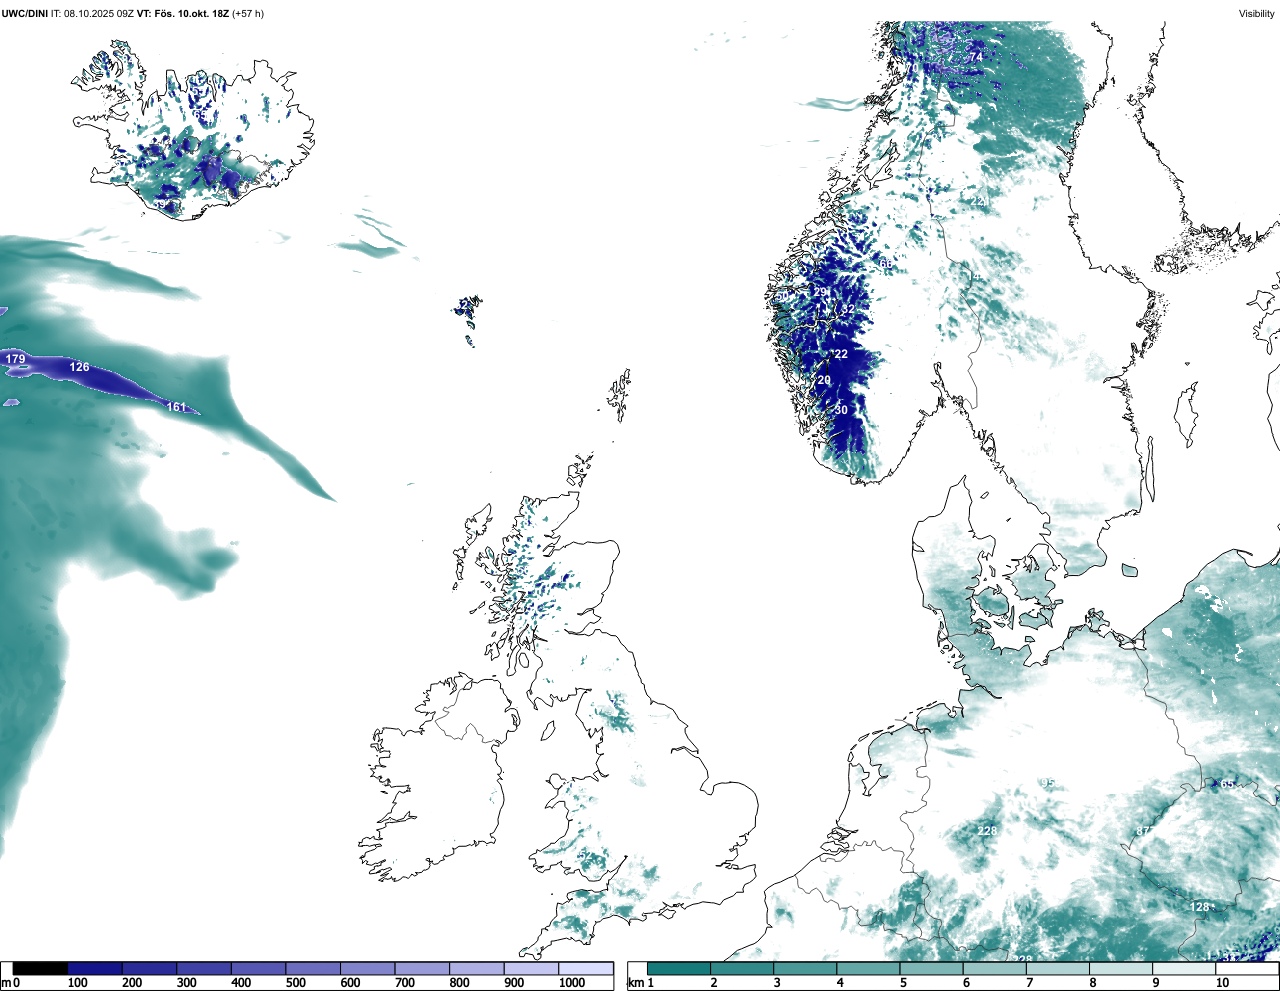This screenshot has width=1280, height=991.
Task: Click the '161' visibility value over the Atlantic
Action: click(176, 407)
